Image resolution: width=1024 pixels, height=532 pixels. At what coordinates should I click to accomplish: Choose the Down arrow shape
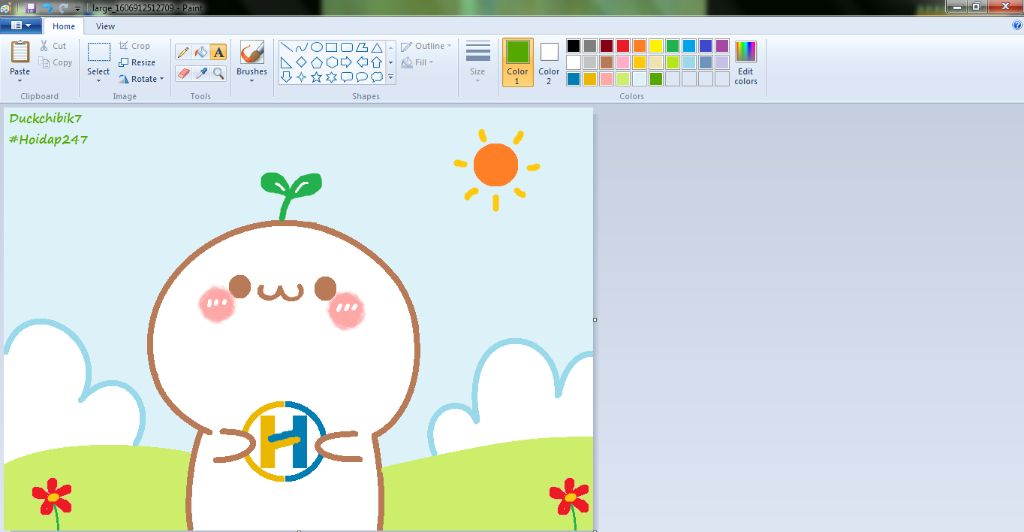pos(286,77)
